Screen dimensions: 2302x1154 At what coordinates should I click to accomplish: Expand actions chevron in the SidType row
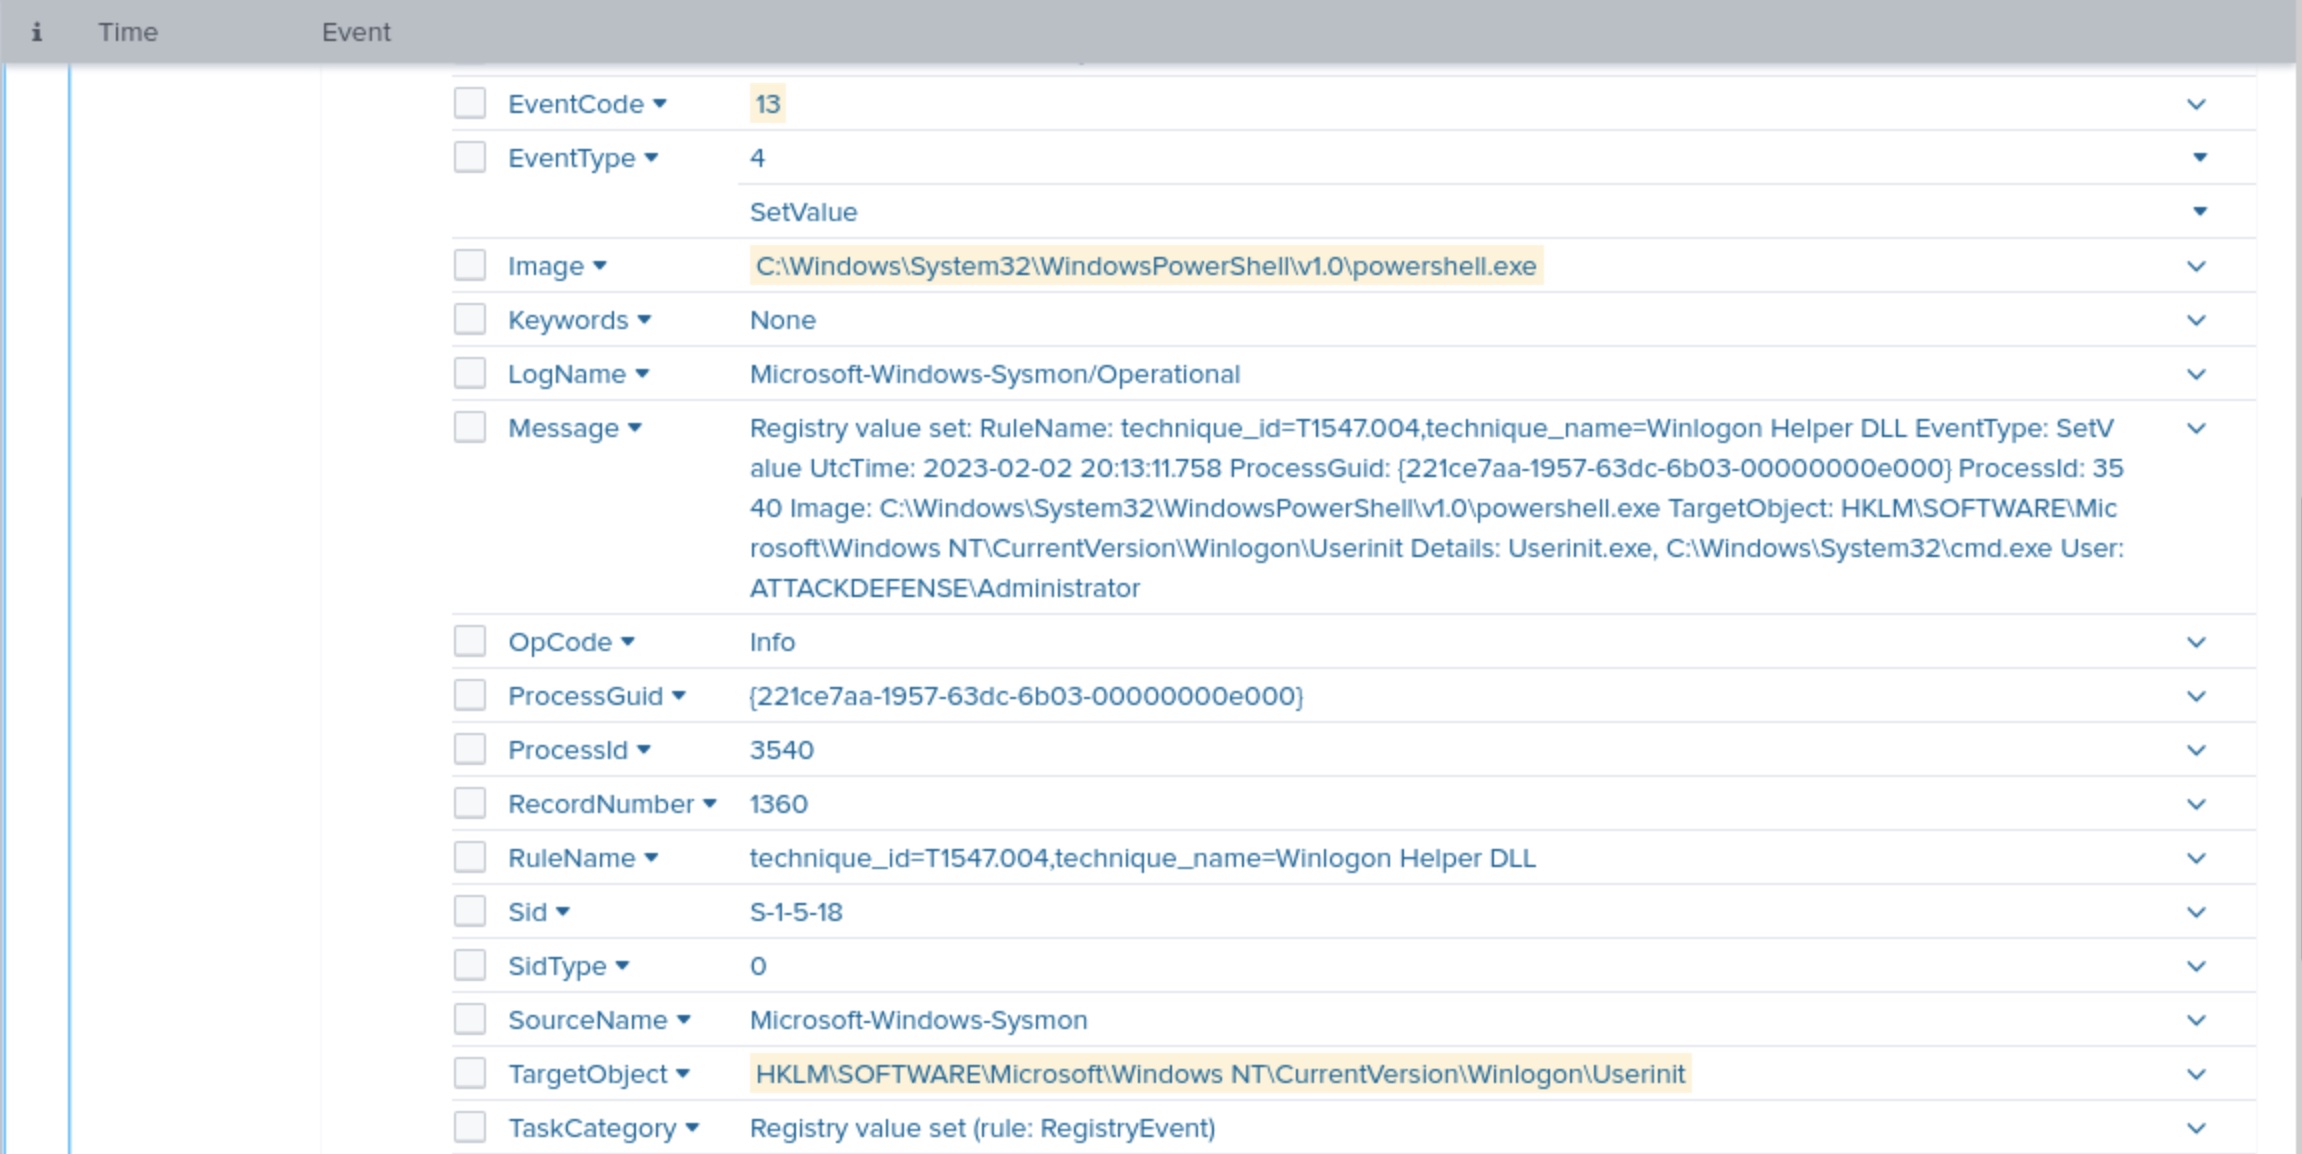tap(2196, 966)
